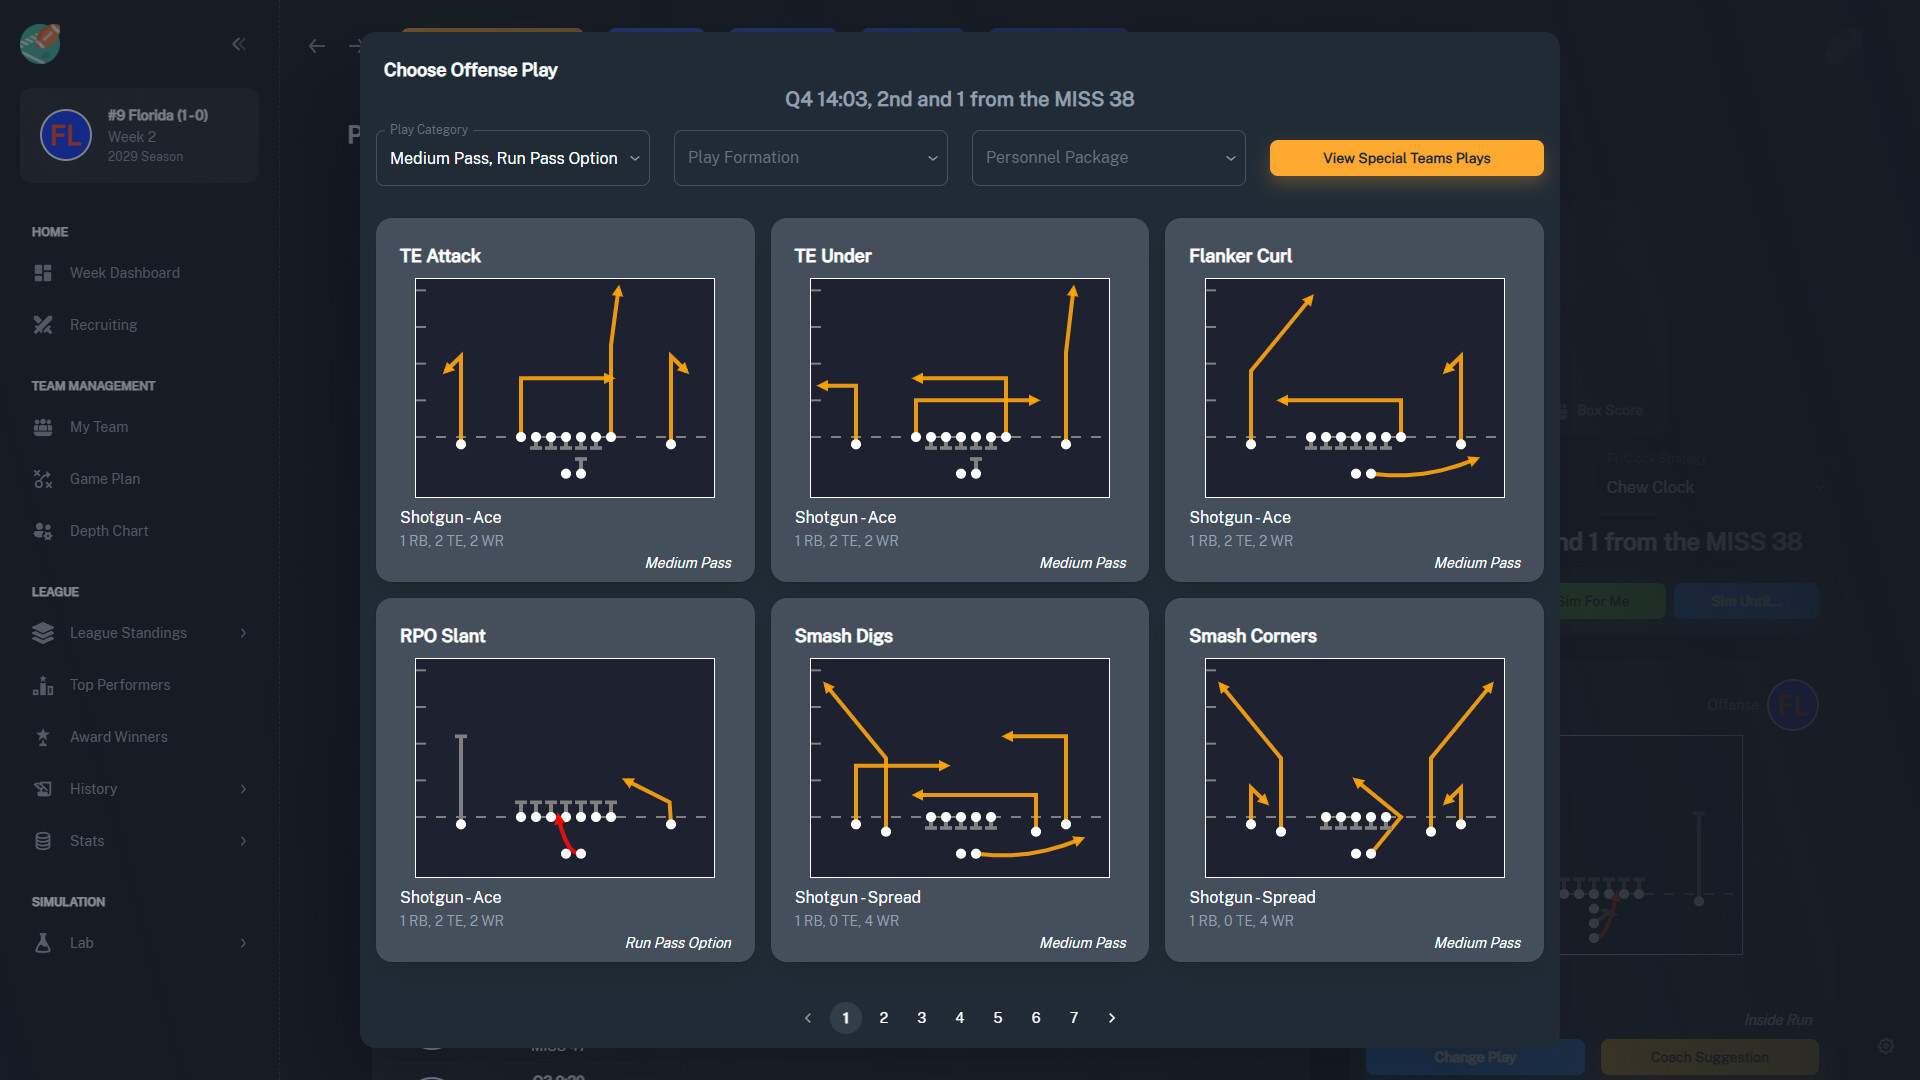The image size is (1920, 1080).
Task: Click previous page arrow
Action: (x=808, y=1017)
